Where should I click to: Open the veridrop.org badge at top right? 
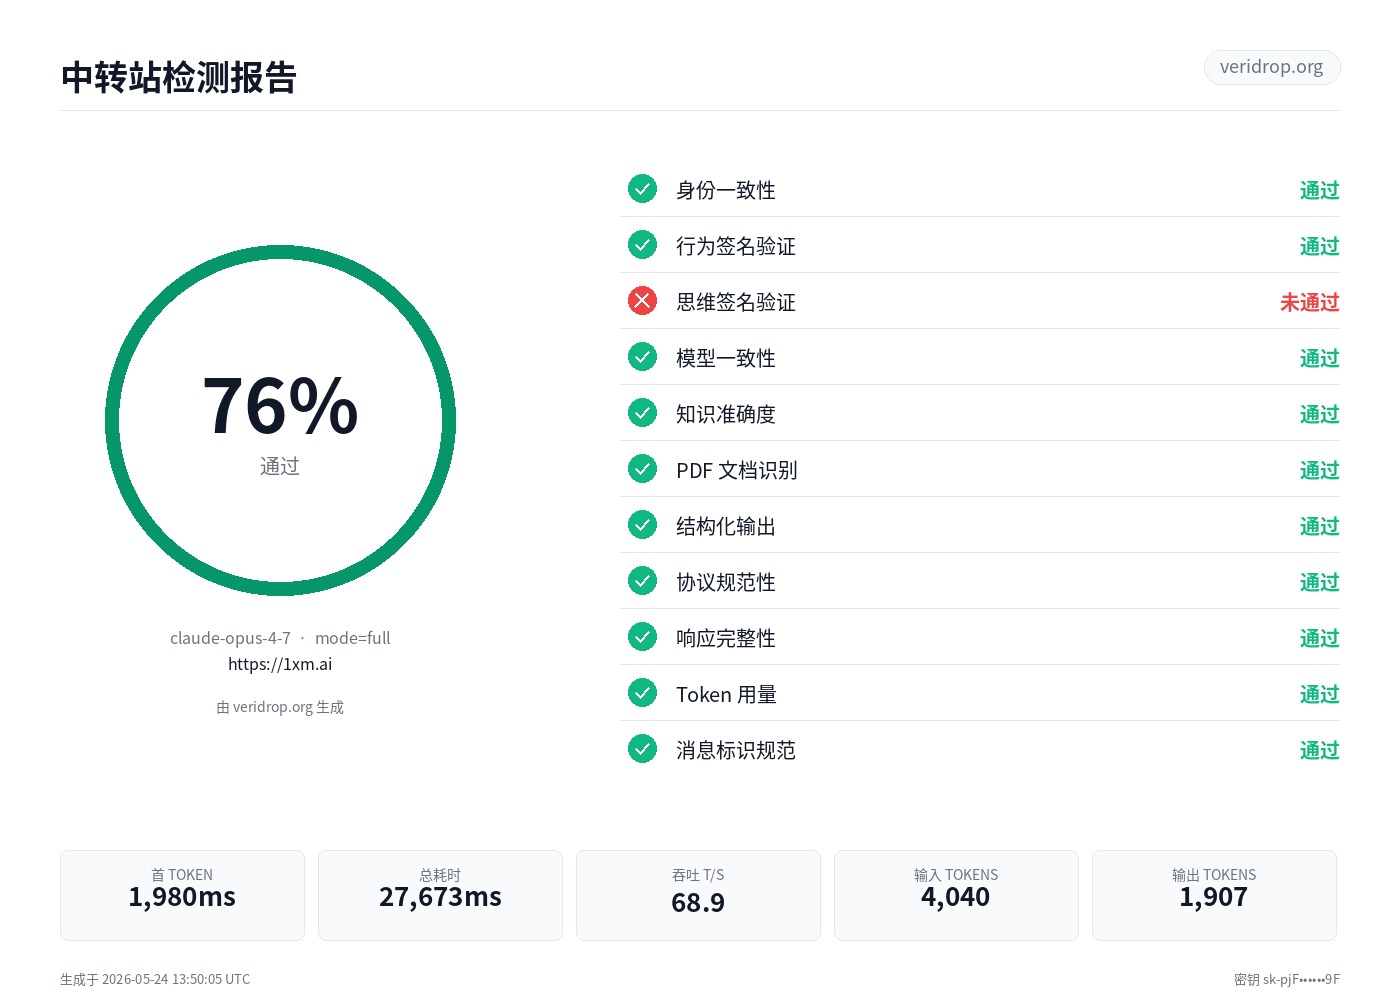[x=1272, y=67]
